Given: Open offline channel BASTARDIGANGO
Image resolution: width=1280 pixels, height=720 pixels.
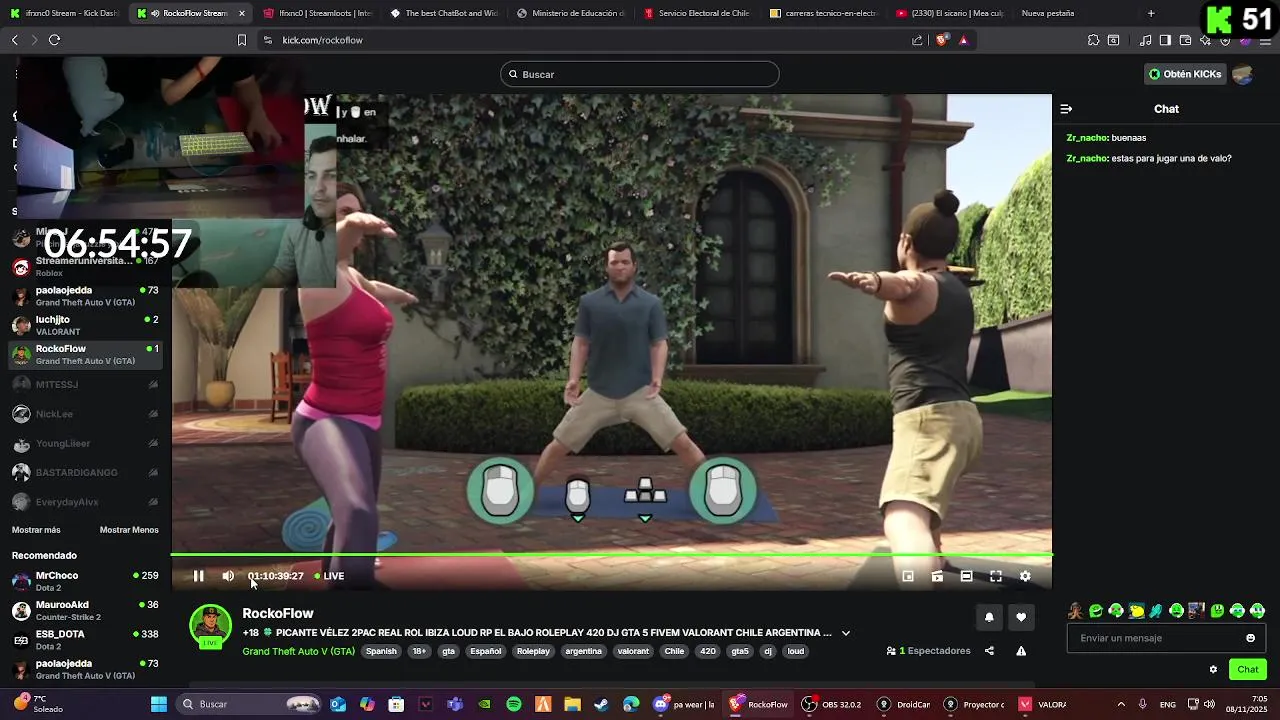Looking at the screenshot, I should click(x=86, y=472).
